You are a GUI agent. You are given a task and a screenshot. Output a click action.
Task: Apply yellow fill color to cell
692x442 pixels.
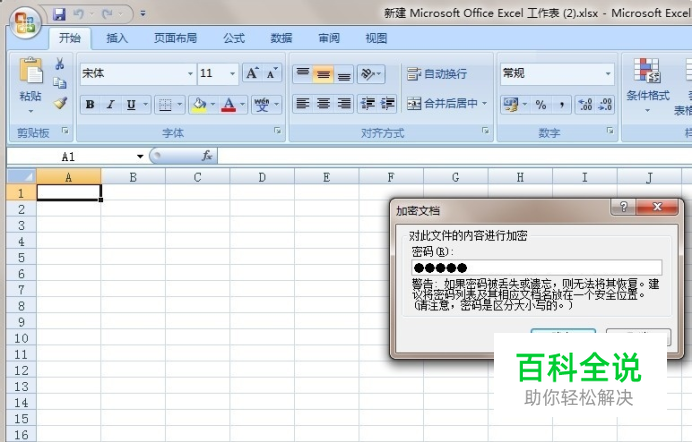tap(199, 105)
